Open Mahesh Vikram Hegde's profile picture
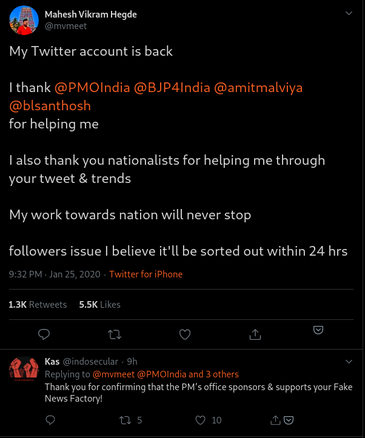The width and height of the screenshot is (365, 438). [x=24, y=20]
